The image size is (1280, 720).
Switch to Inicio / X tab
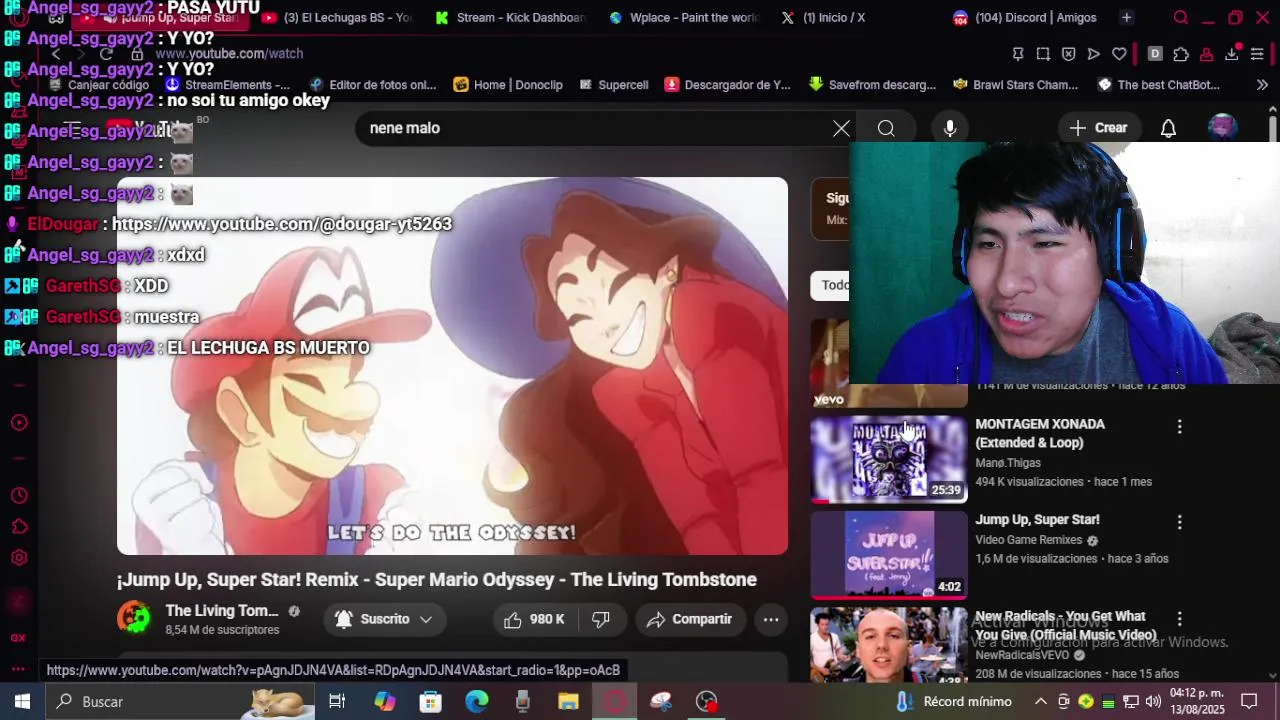(822, 18)
